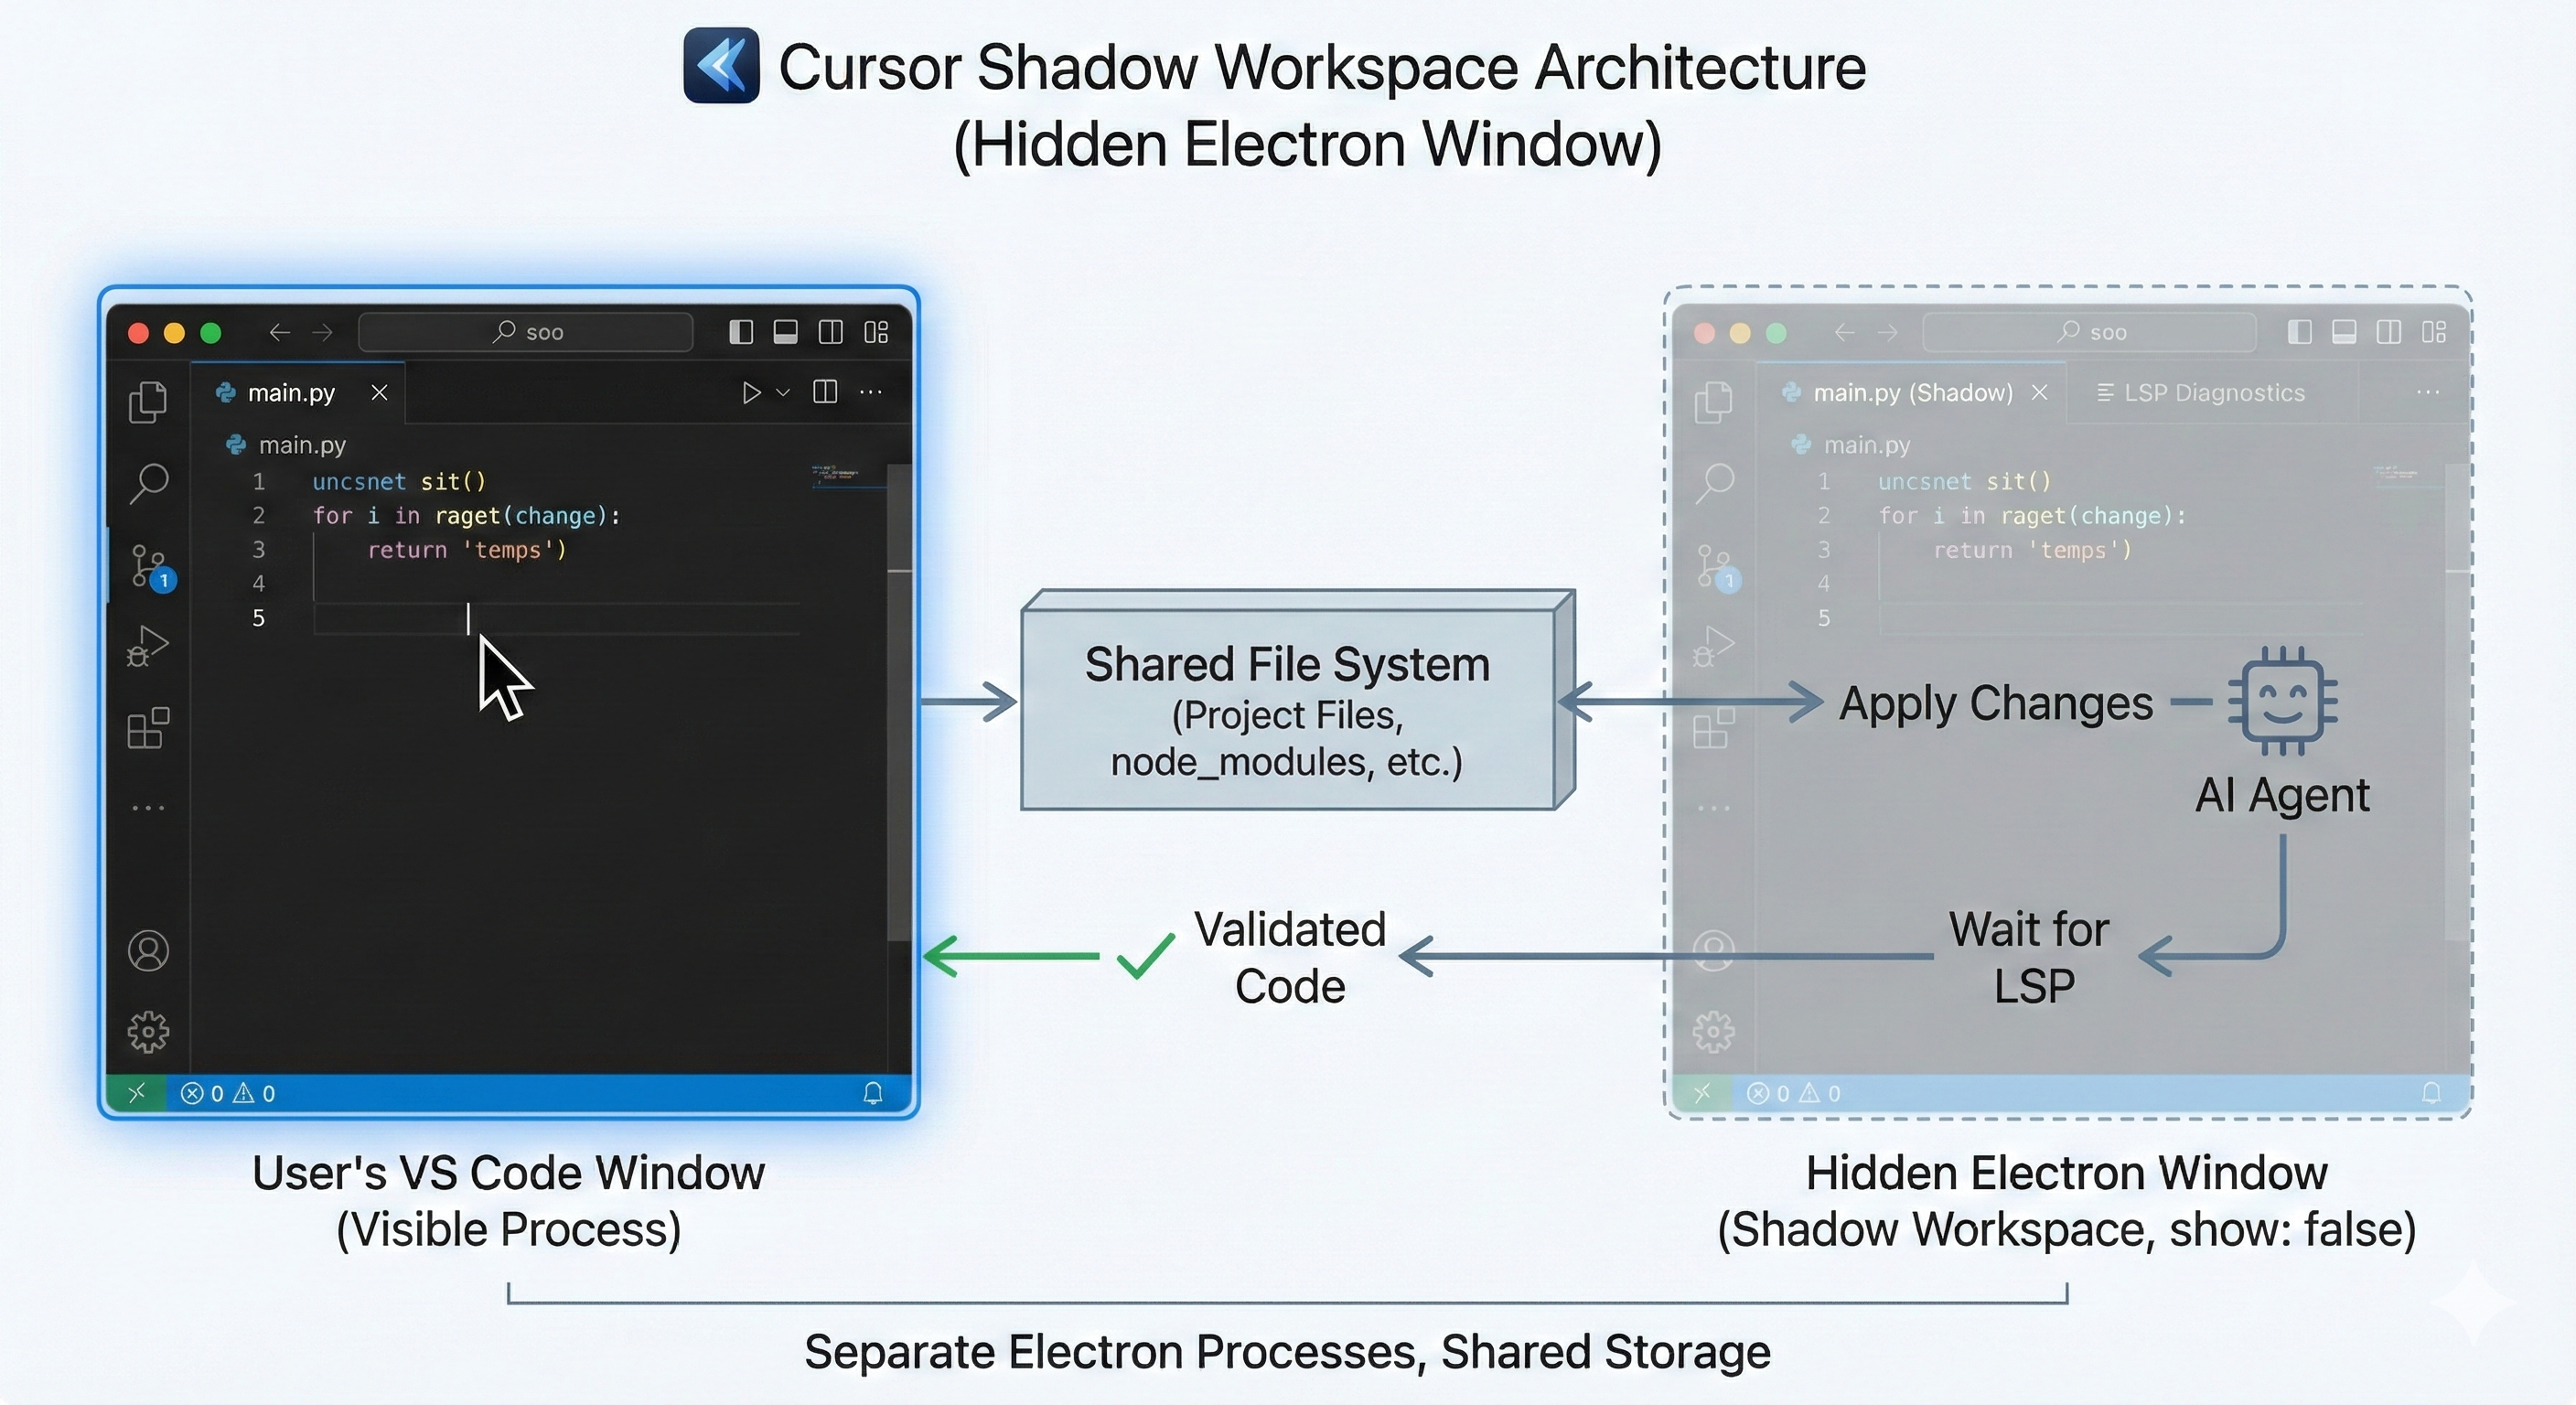Check errors and warnings in the status bar

pyautogui.click(x=227, y=1093)
